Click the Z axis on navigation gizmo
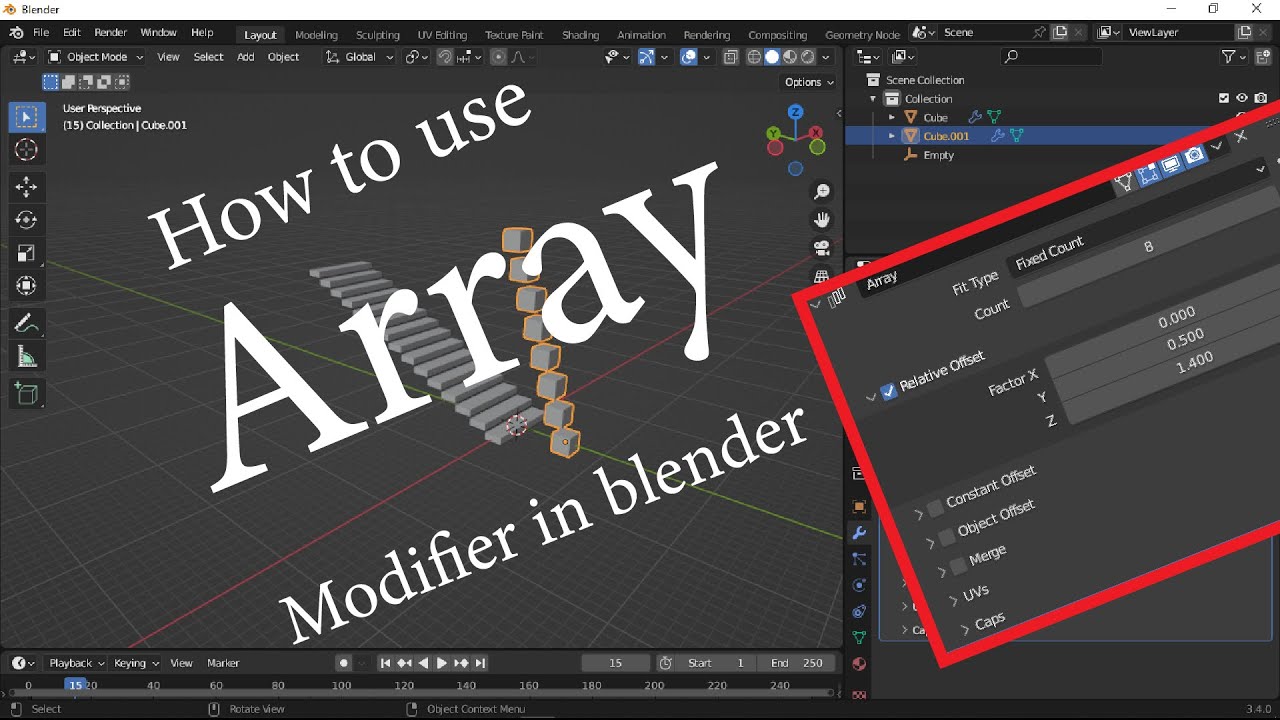This screenshot has height=720, width=1280. pos(795,112)
